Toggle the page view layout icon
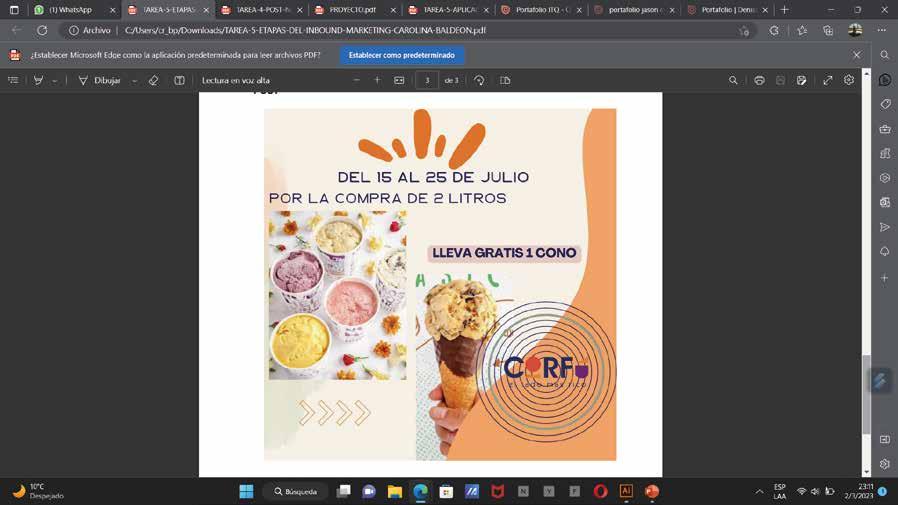The width and height of the screenshot is (898, 505). tap(505, 81)
